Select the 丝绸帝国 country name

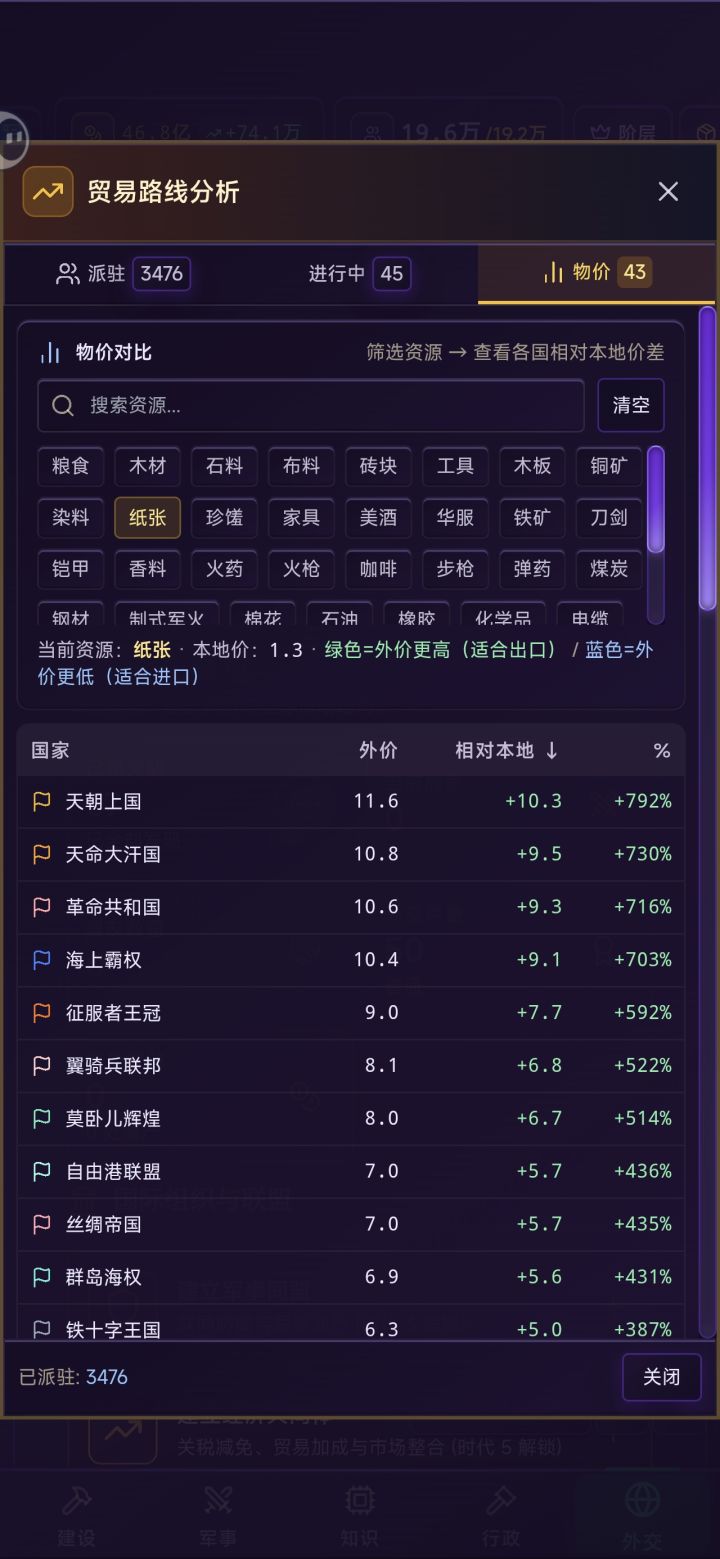coord(104,1224)
